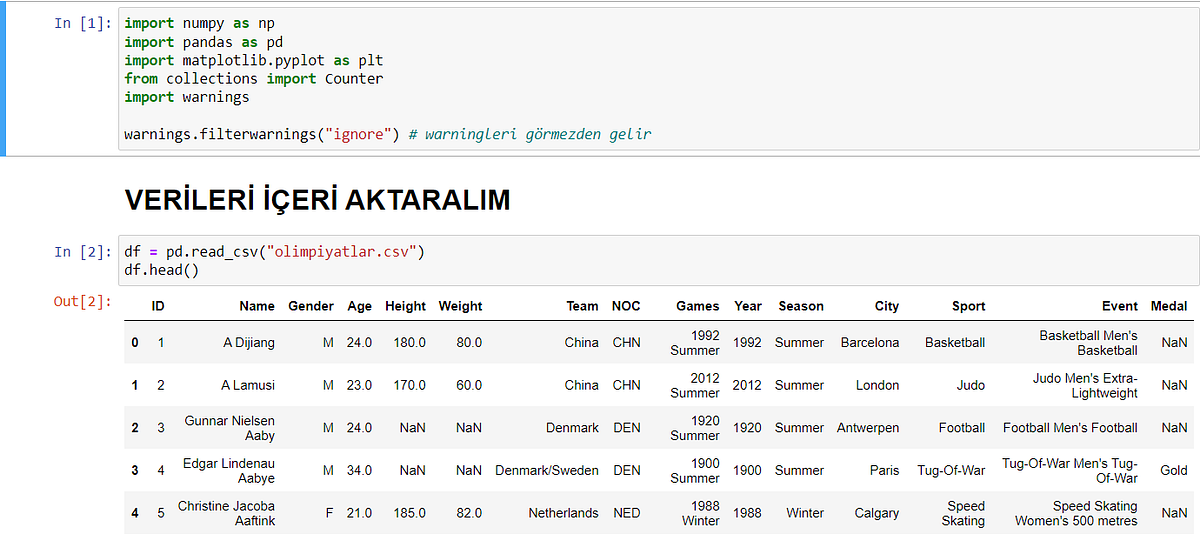Click the In [2] prompt label
The height and width of the screenshot is (541, 1200).
pyautogui.click(x=85, y=252)
